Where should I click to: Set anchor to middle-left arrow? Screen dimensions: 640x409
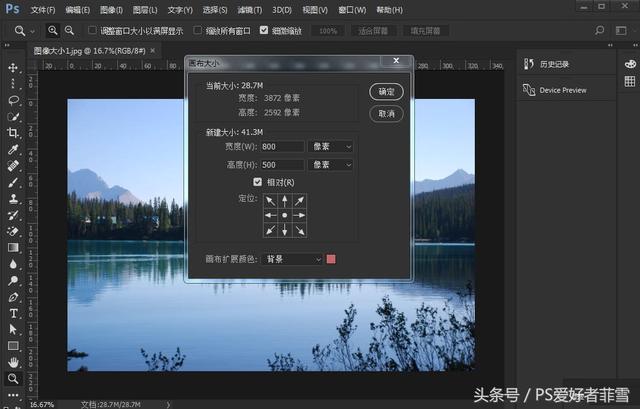pyautogui.click(x=270, y=215)
